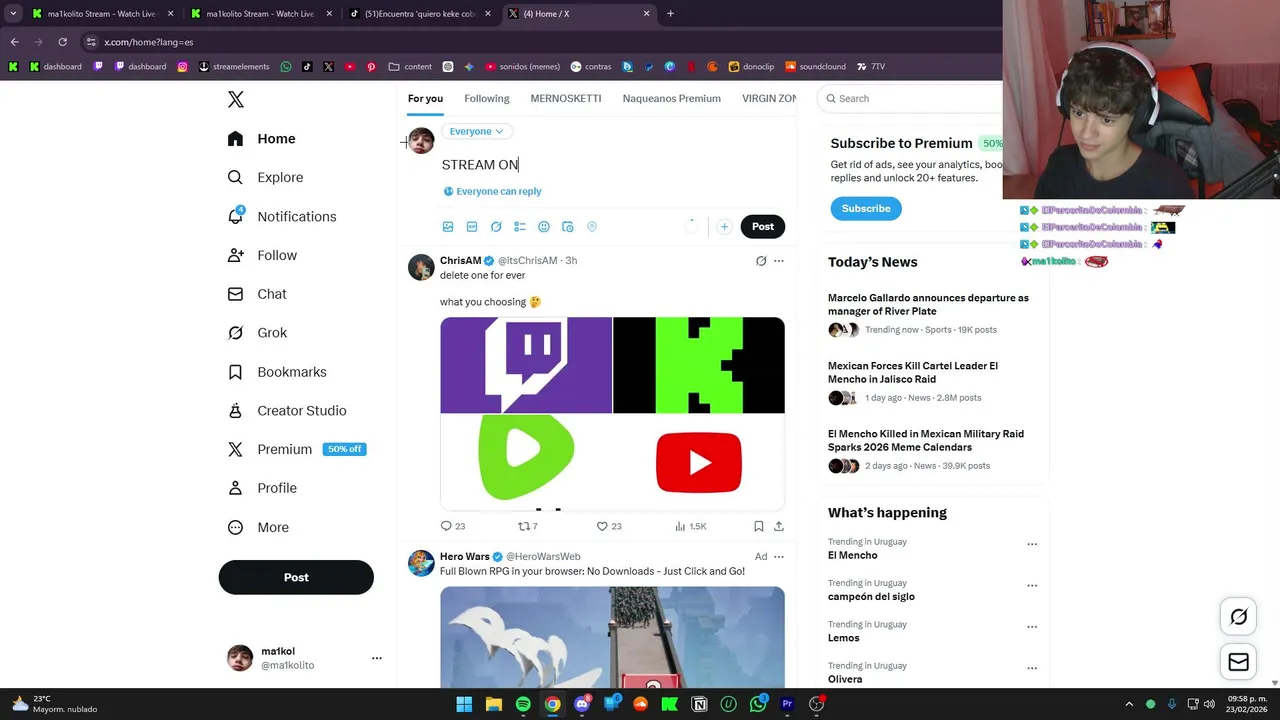Viewport: 1280px width, 720px height.
Task: Switch to the Following tab
Action: [487, 99]
